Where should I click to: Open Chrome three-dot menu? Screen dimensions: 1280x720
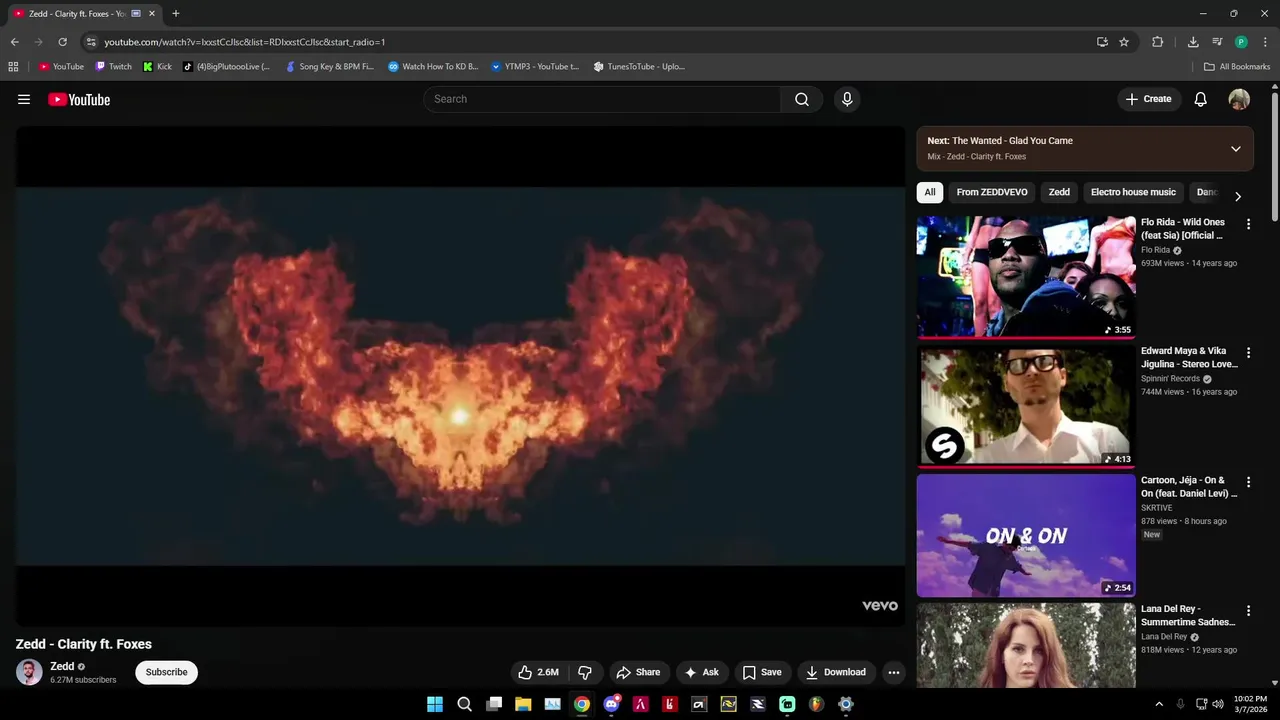[x=1265, y=42]
